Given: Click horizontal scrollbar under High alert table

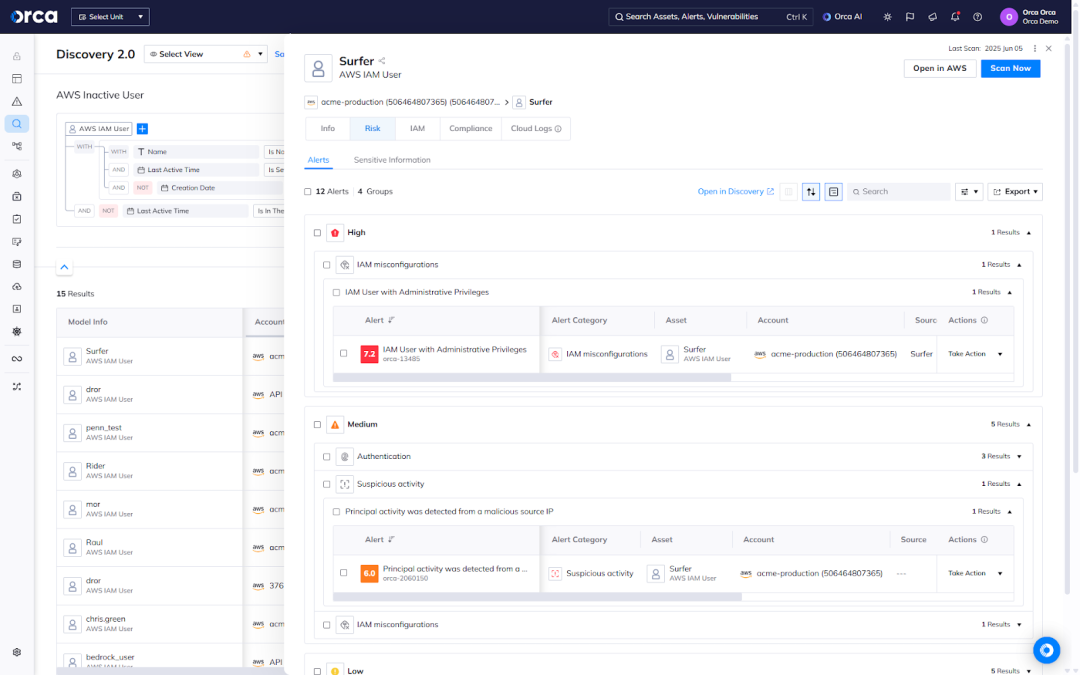Looking at the screenshot, I should pyautogui.click(x=532, y=377).
